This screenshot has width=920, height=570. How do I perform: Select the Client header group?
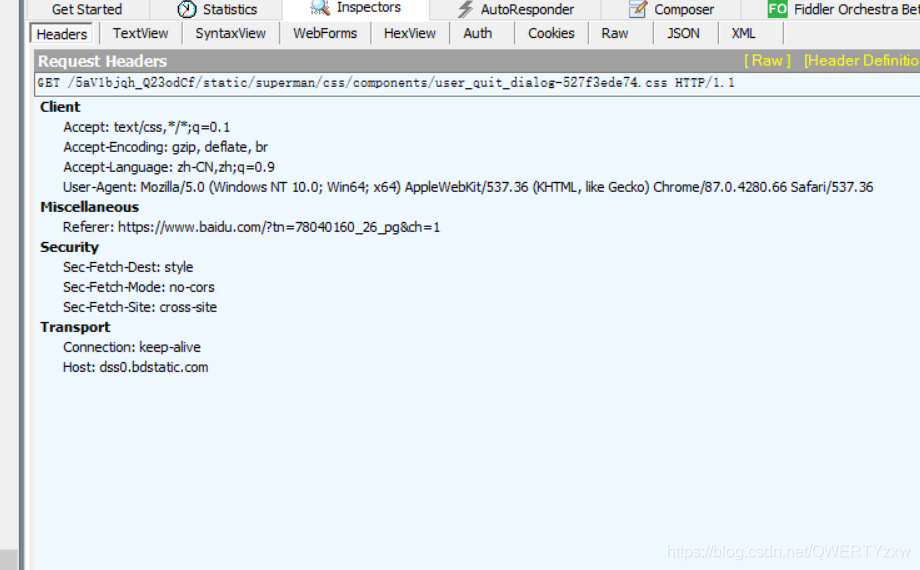pos(60,107)
